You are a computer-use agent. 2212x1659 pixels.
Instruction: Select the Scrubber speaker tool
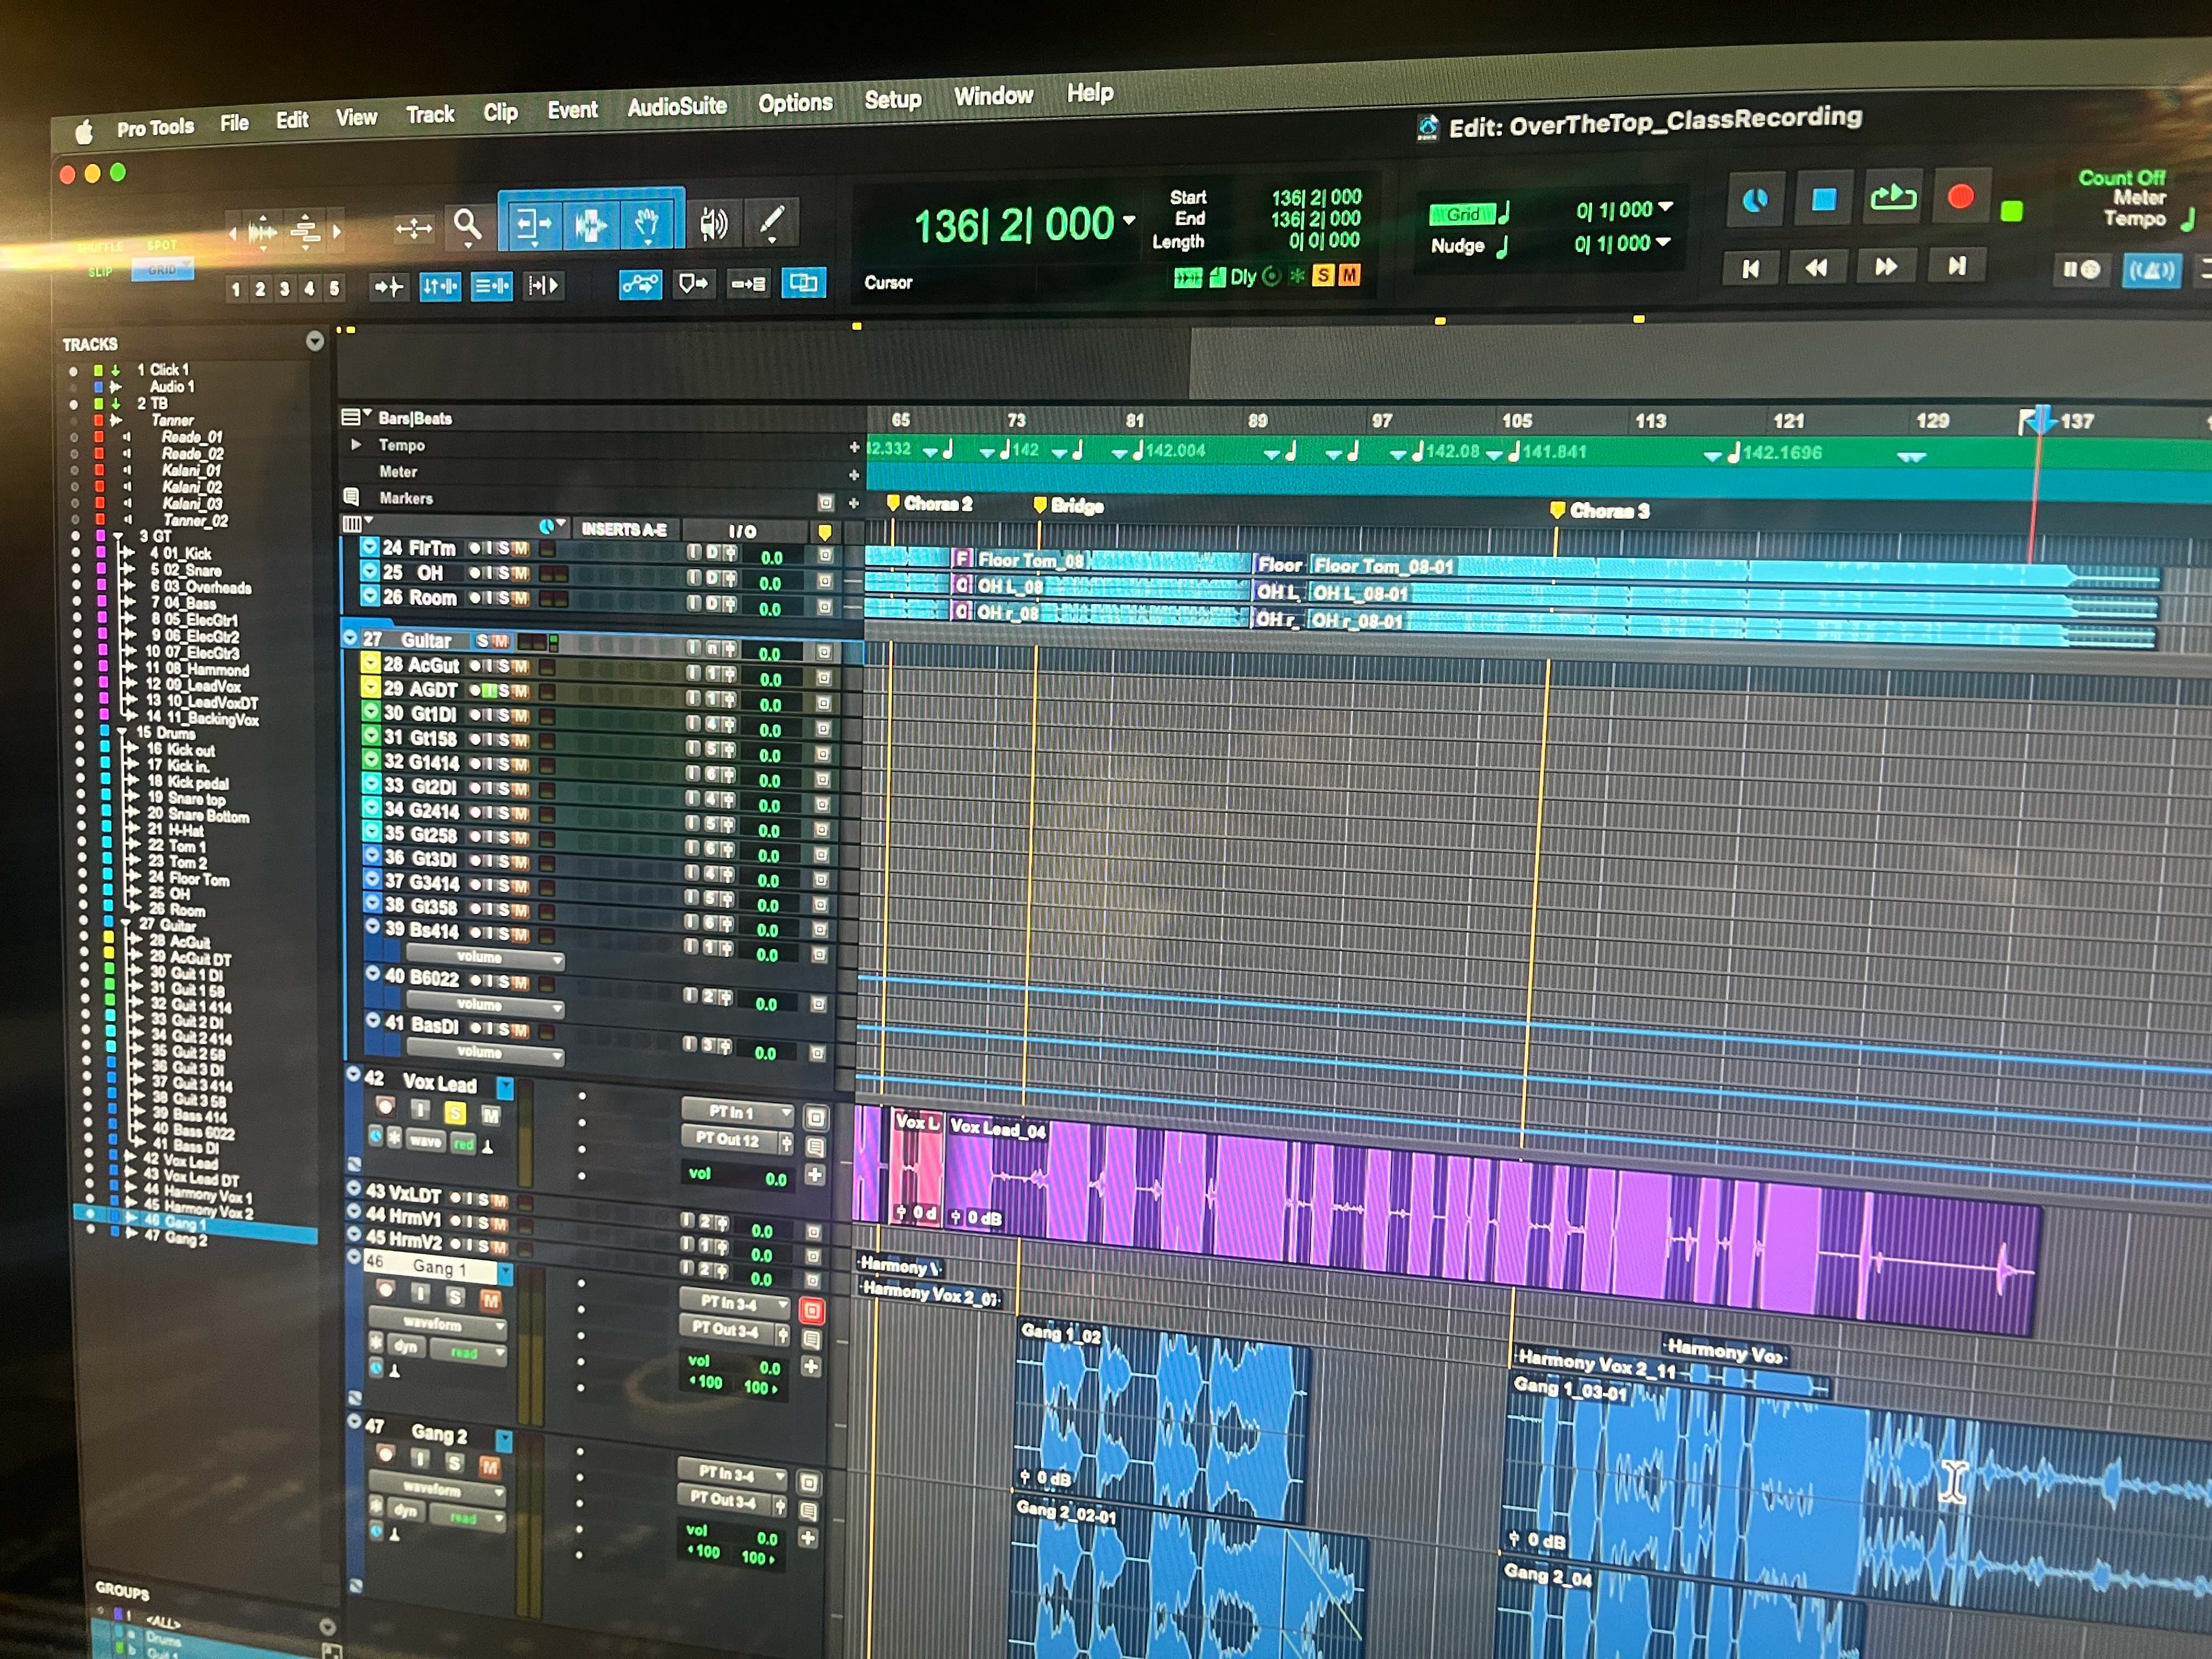tap(713, 224)
